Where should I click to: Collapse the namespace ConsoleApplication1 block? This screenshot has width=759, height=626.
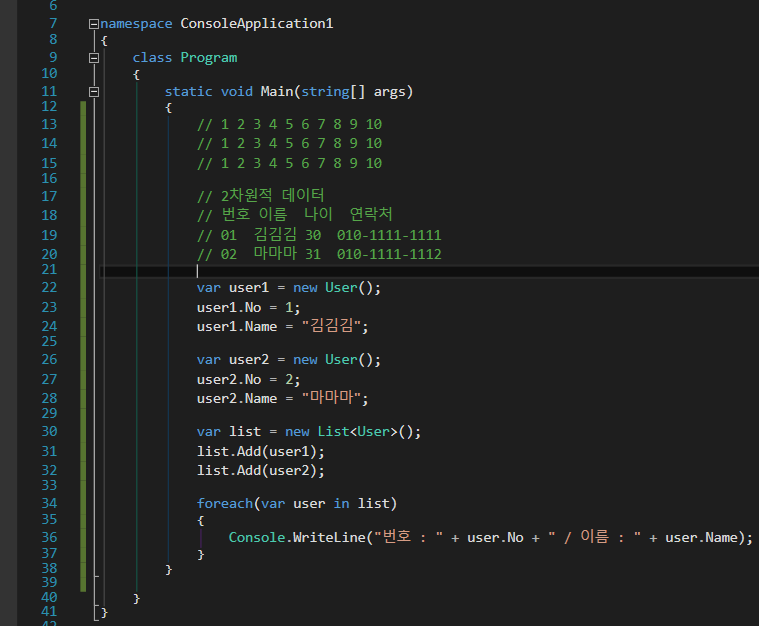94,24
